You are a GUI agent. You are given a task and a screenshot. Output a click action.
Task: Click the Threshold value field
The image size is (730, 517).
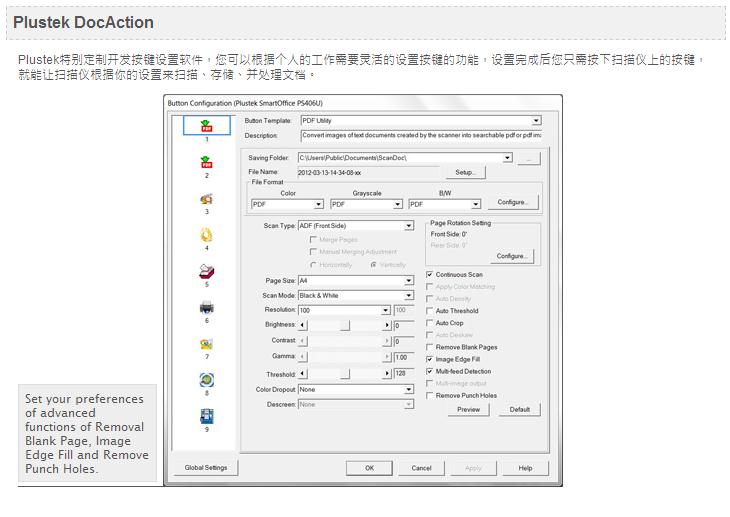[x=404, y=374]
